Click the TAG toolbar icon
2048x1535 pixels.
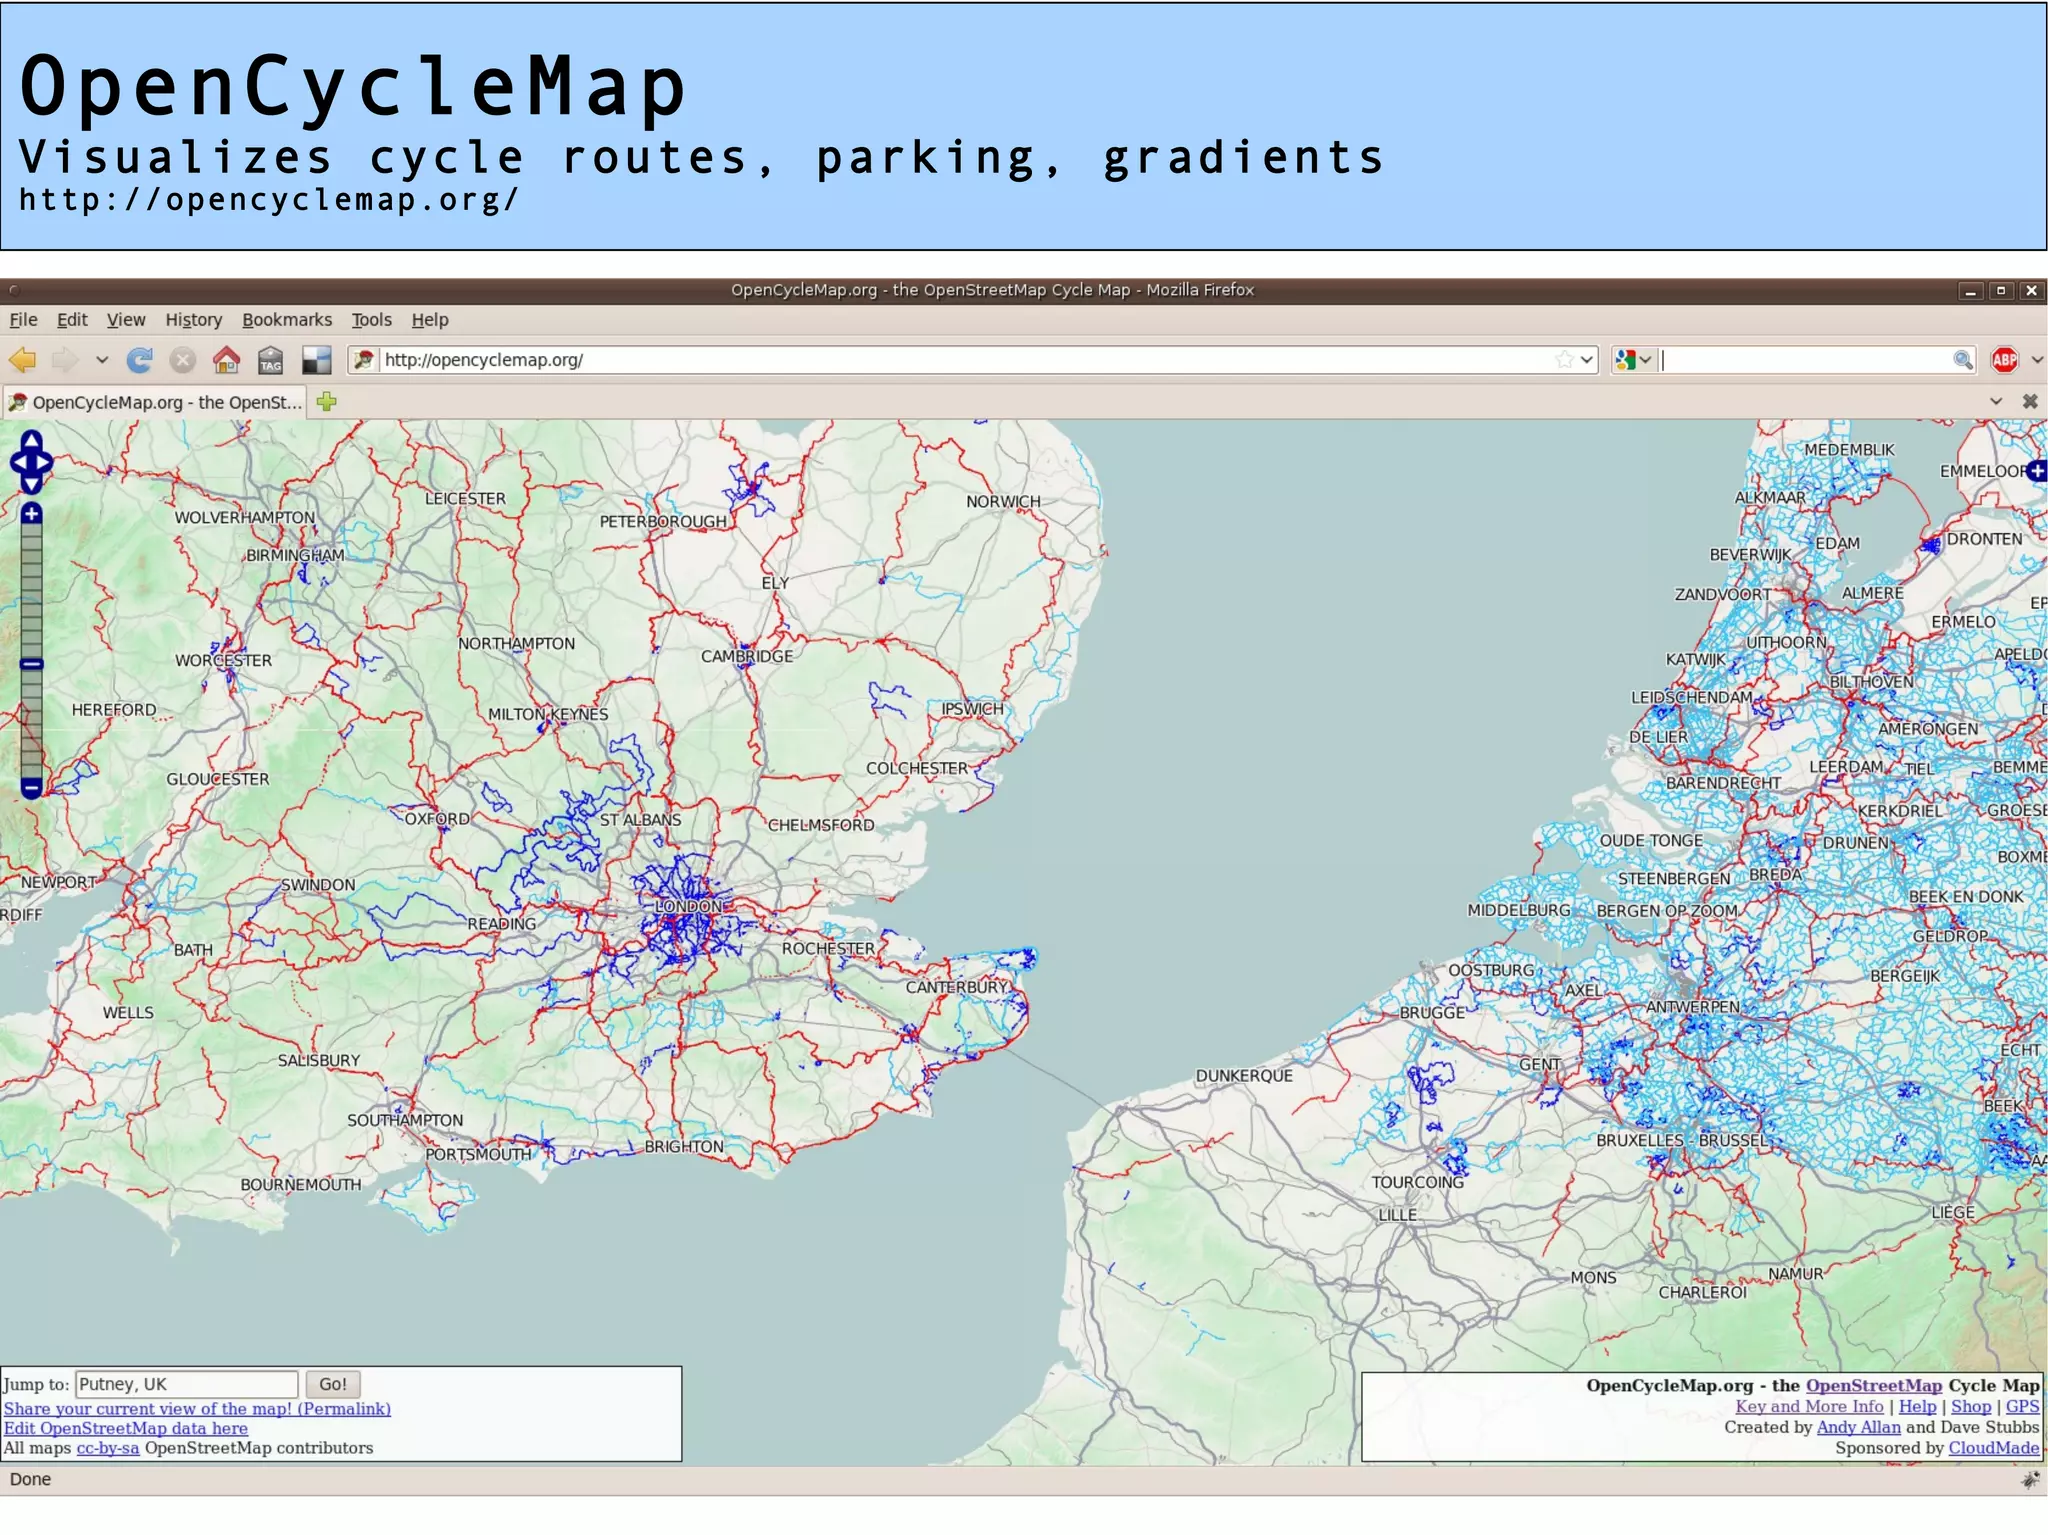271,360
